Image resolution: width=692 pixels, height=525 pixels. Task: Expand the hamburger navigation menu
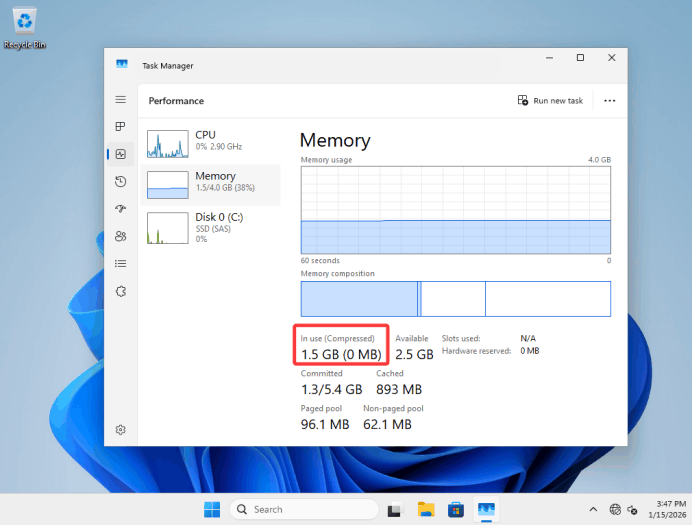[x=120, y=100]
